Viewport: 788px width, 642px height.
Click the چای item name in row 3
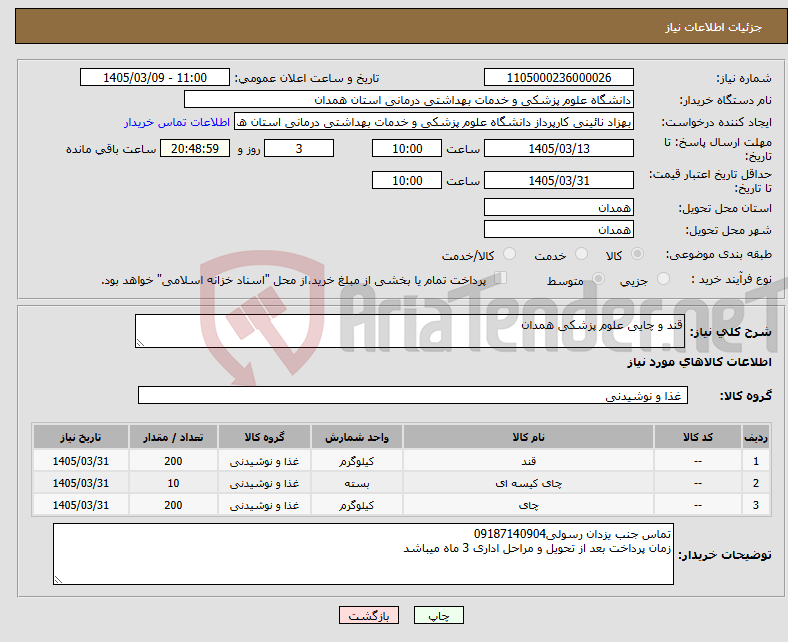(x=528, y=505)
